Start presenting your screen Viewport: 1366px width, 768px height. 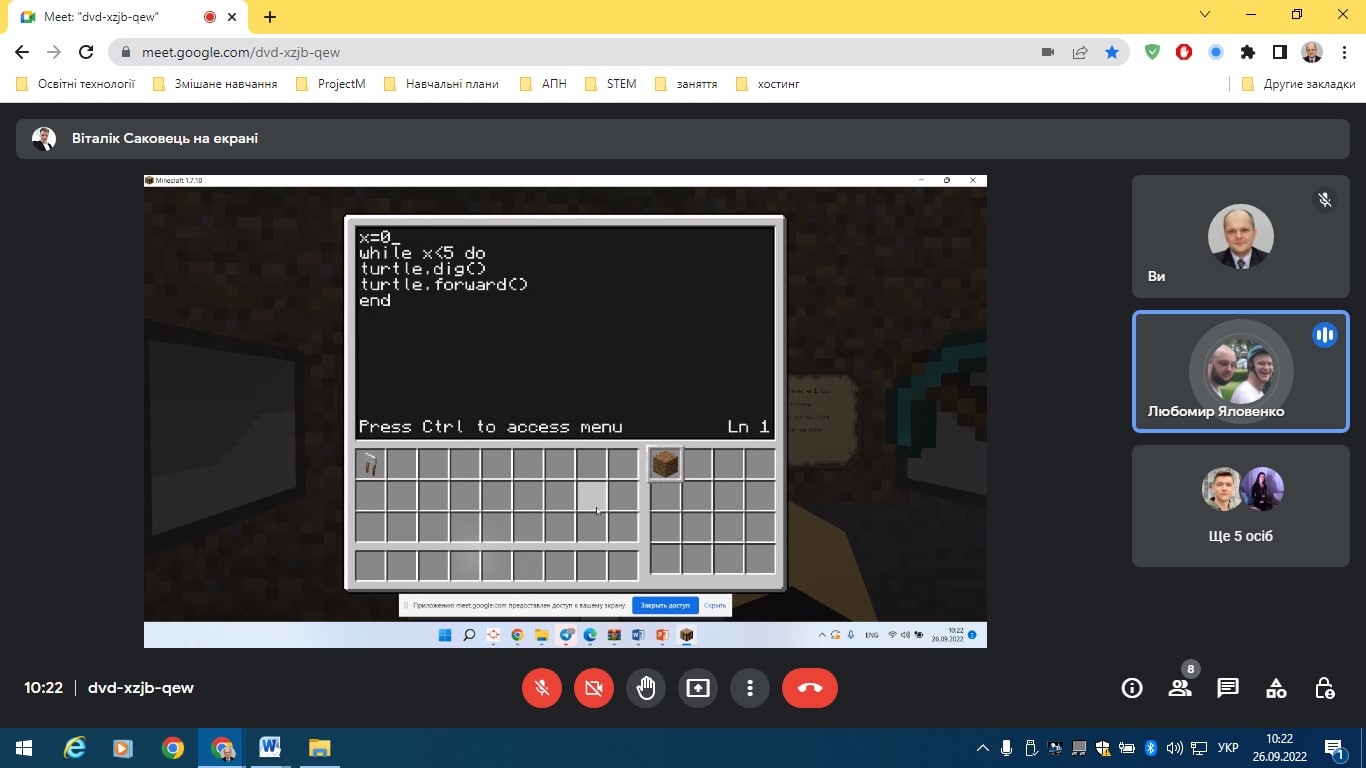[x=698, y=688]
